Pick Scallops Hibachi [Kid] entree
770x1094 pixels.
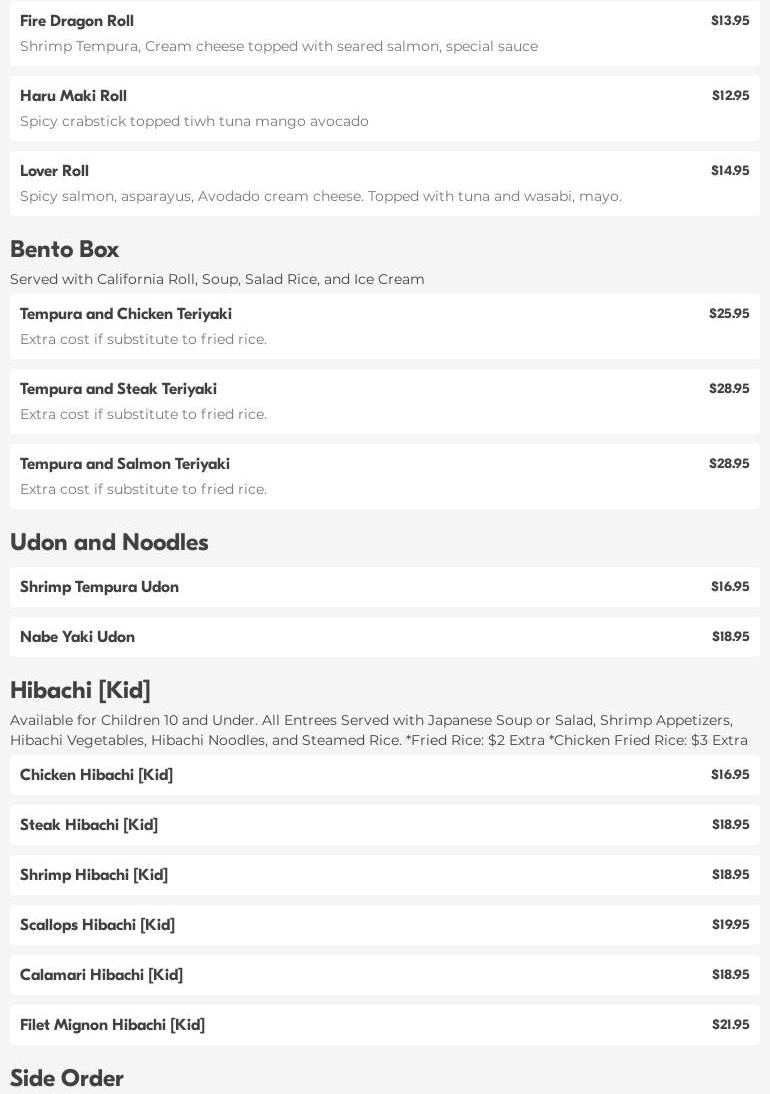[x=384, y=925]
